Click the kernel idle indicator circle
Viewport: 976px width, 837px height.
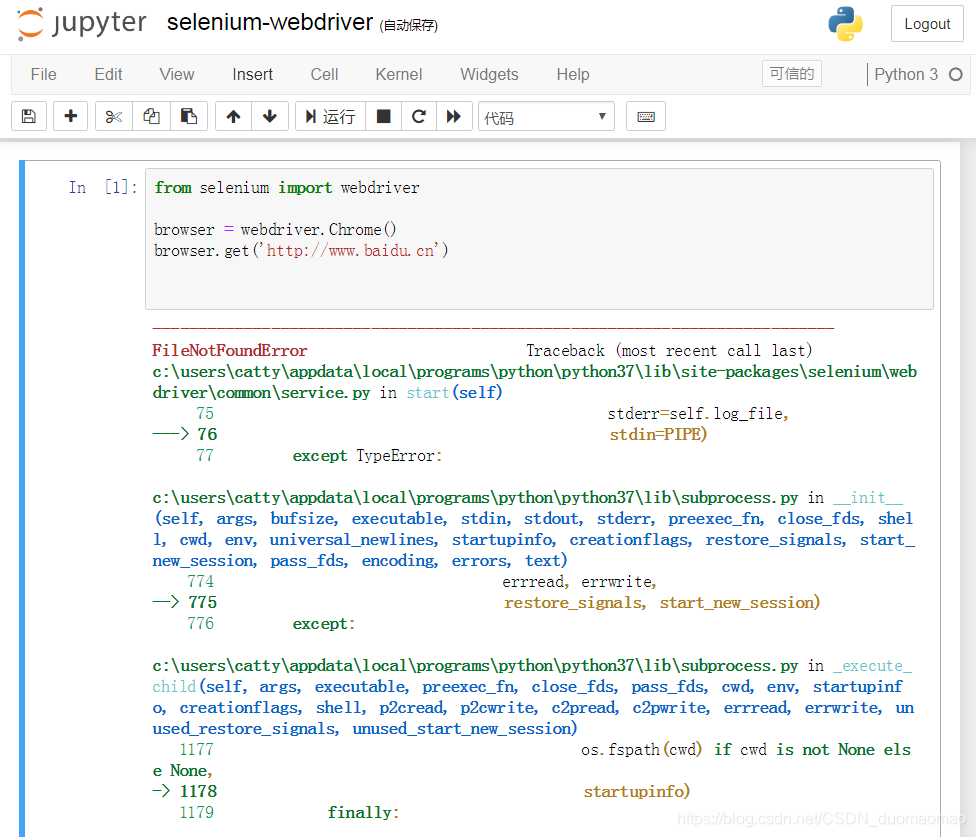(955, 75)
